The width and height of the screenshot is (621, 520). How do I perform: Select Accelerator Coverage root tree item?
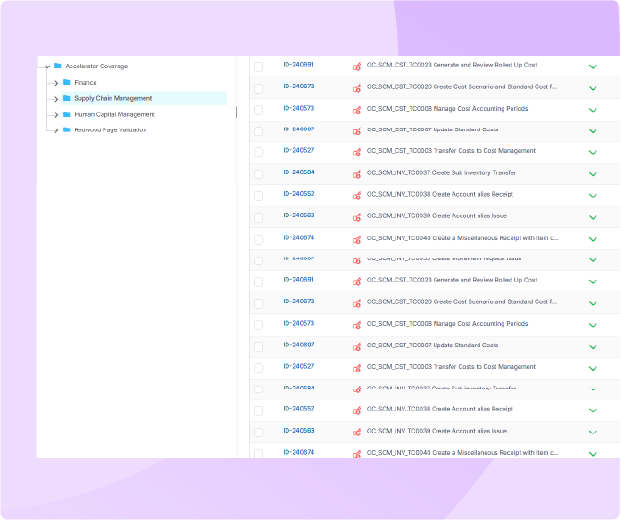(x=96, y=66)
